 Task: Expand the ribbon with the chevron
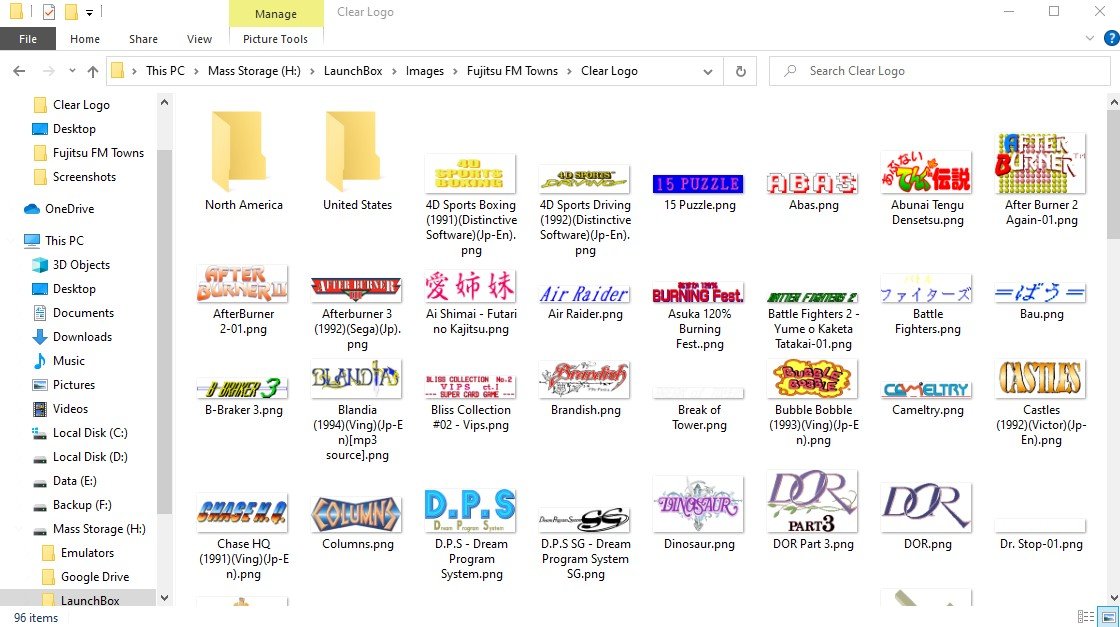[1089, 39]
